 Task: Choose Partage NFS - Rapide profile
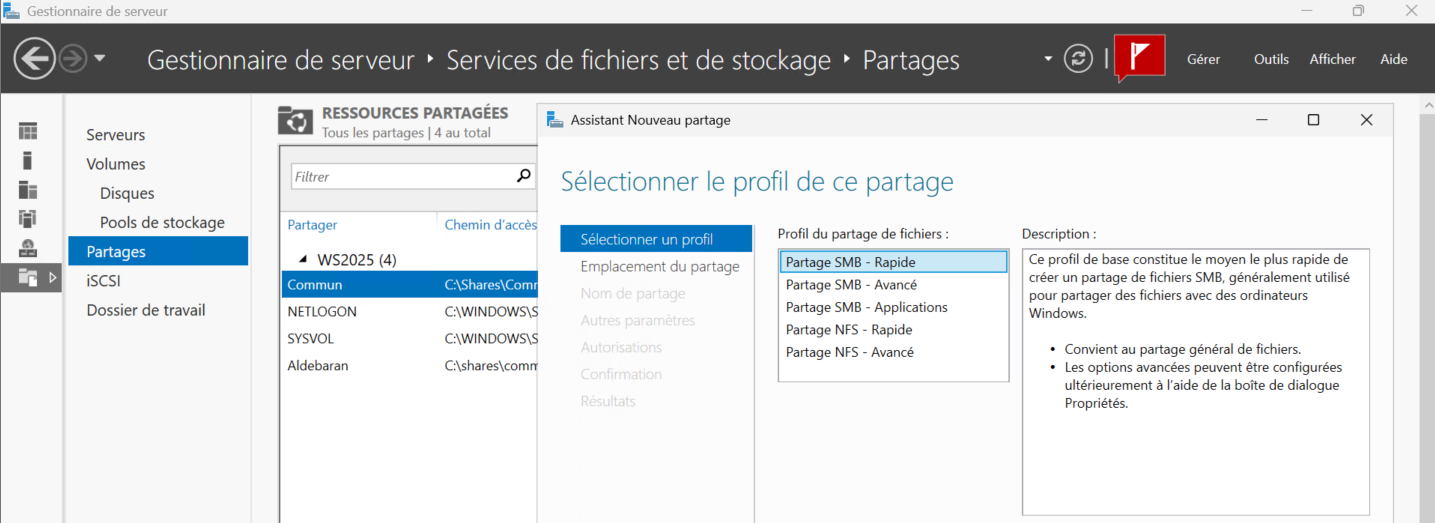[848, 330]
